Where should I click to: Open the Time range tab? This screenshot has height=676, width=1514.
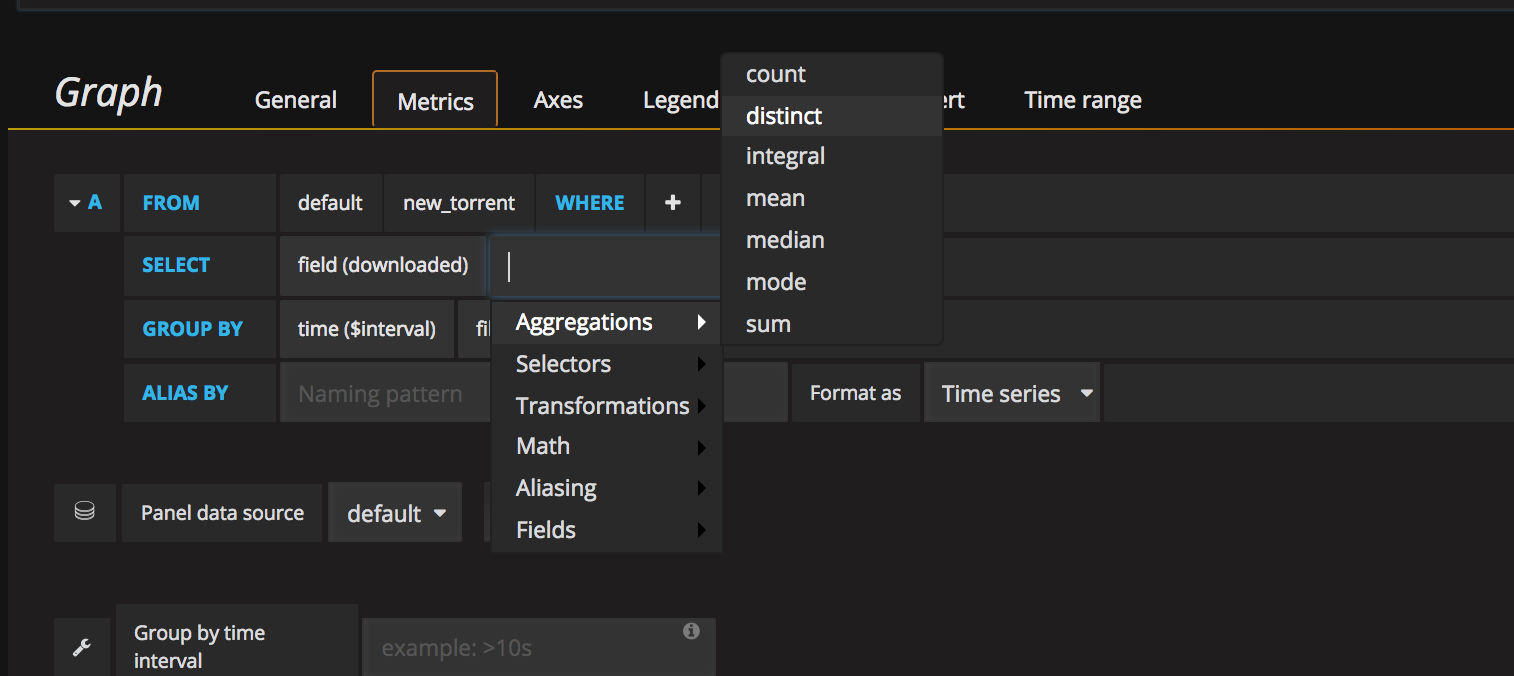click(1083, 100)
